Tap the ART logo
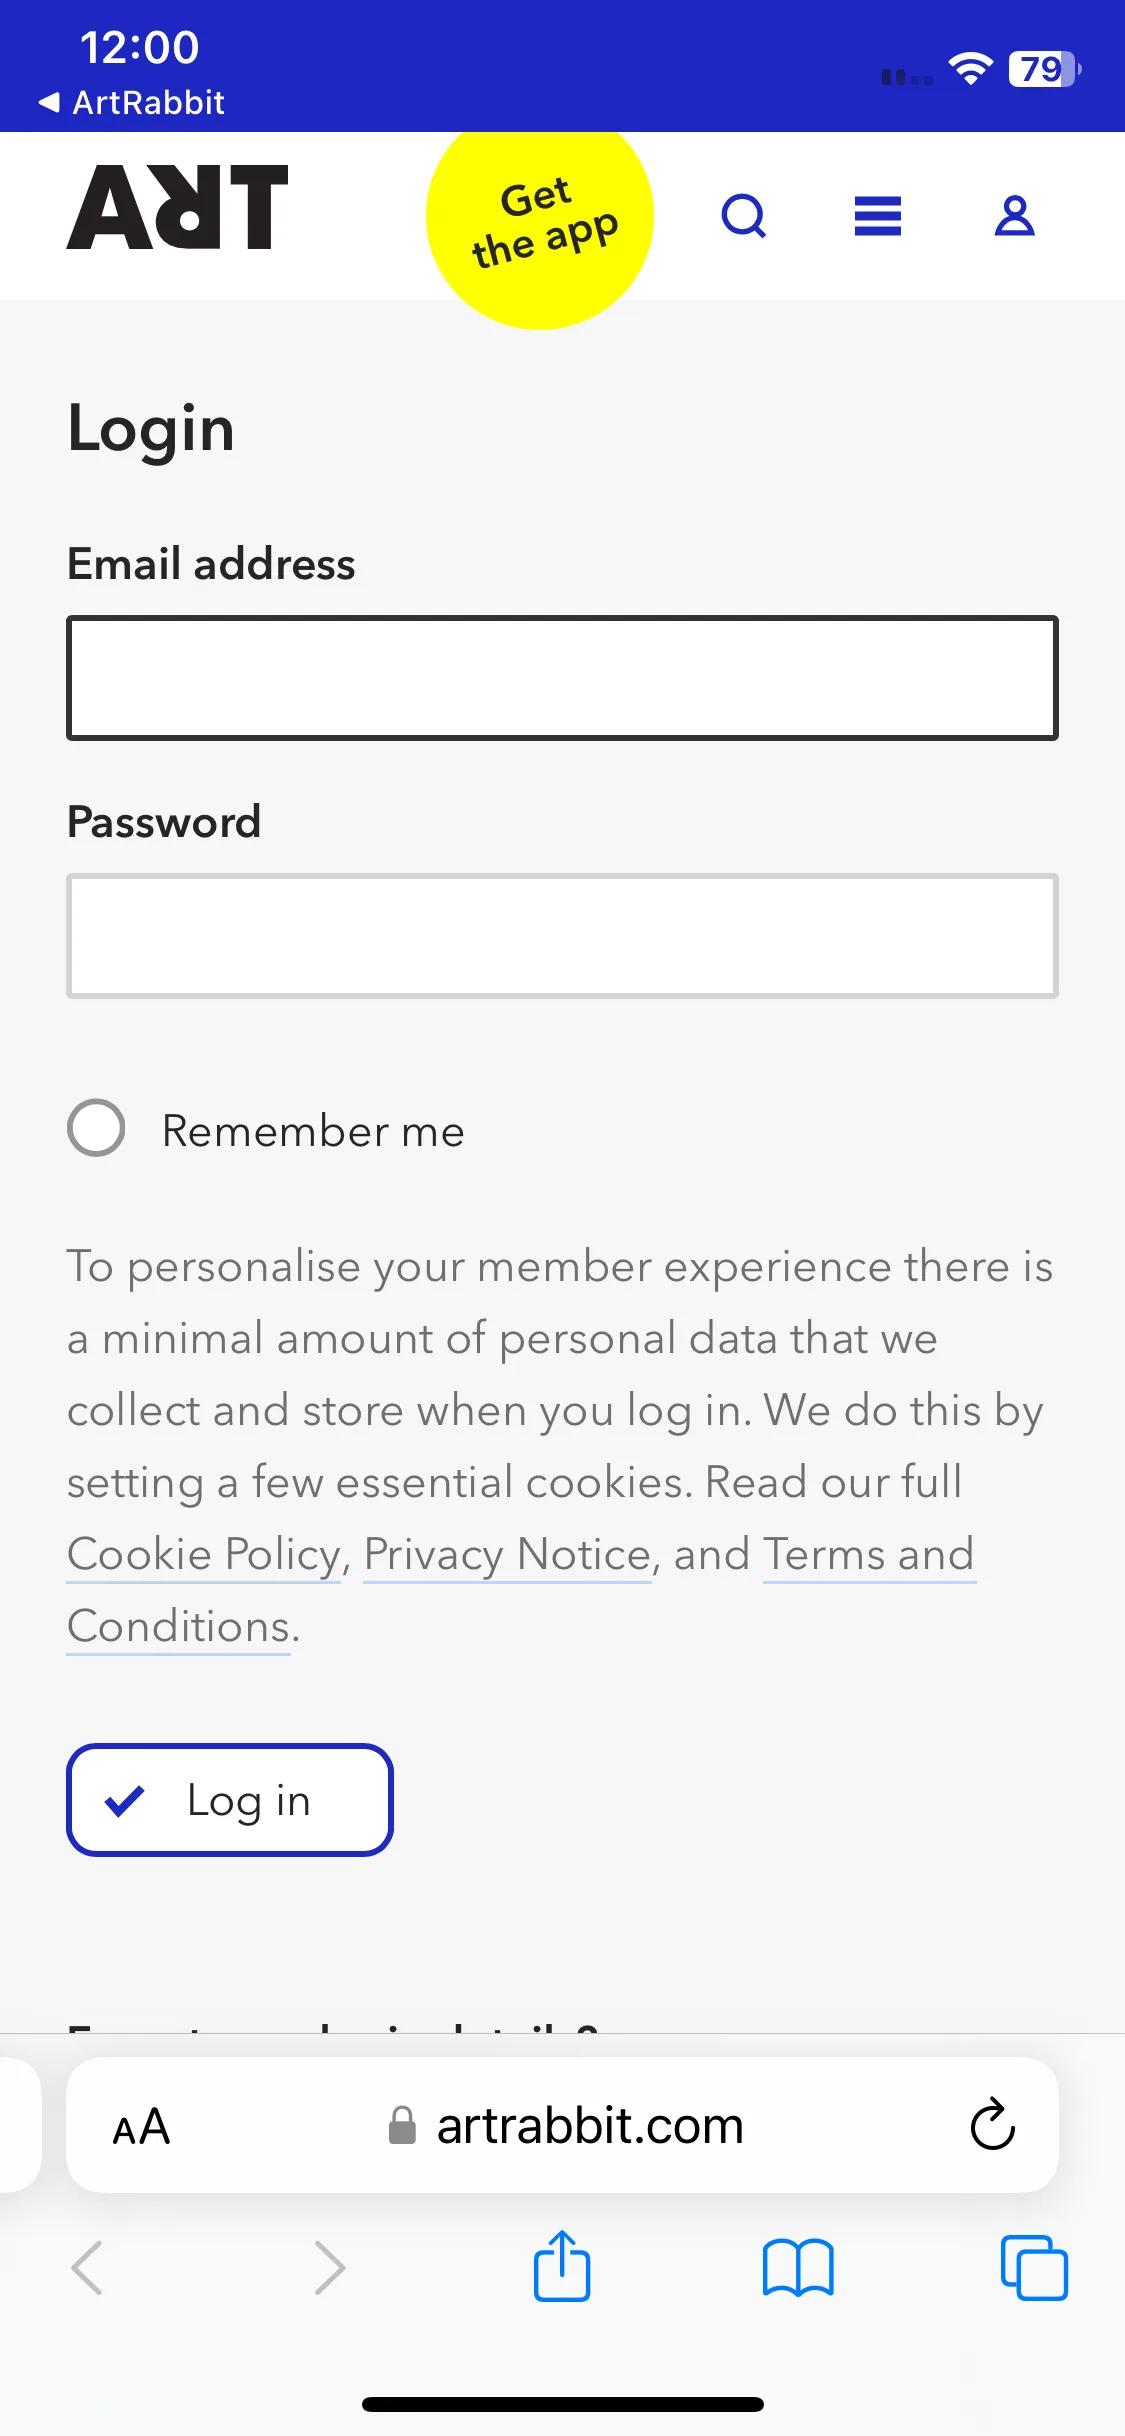Image resolution: width=1125 pixels, height=2436 pixels. (x=178, y=207)
